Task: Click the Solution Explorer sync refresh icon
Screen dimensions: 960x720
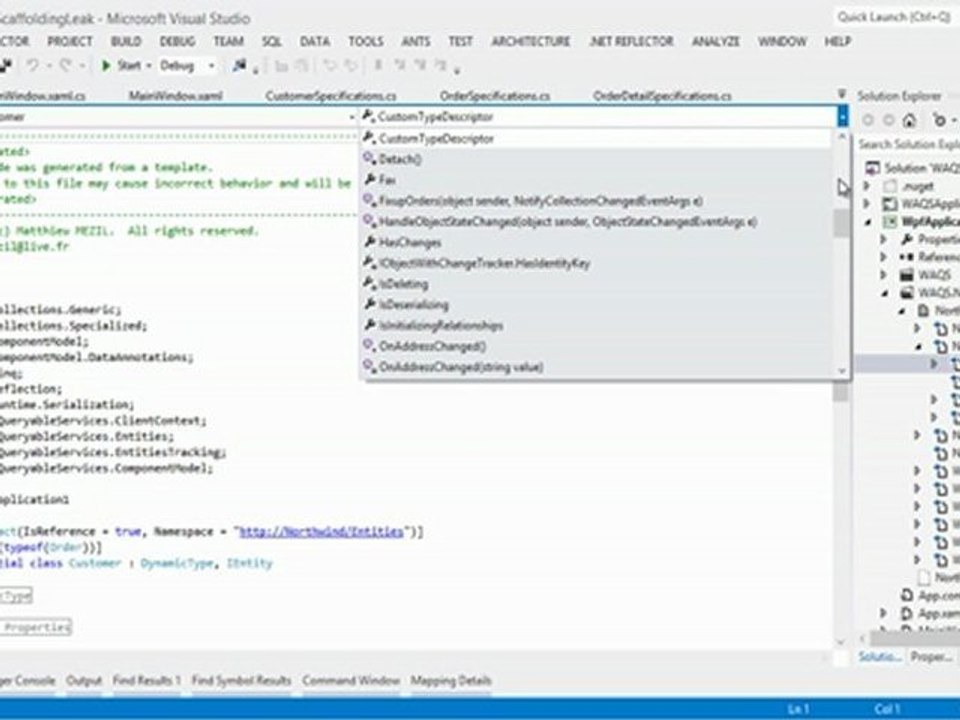Action: 939,120
